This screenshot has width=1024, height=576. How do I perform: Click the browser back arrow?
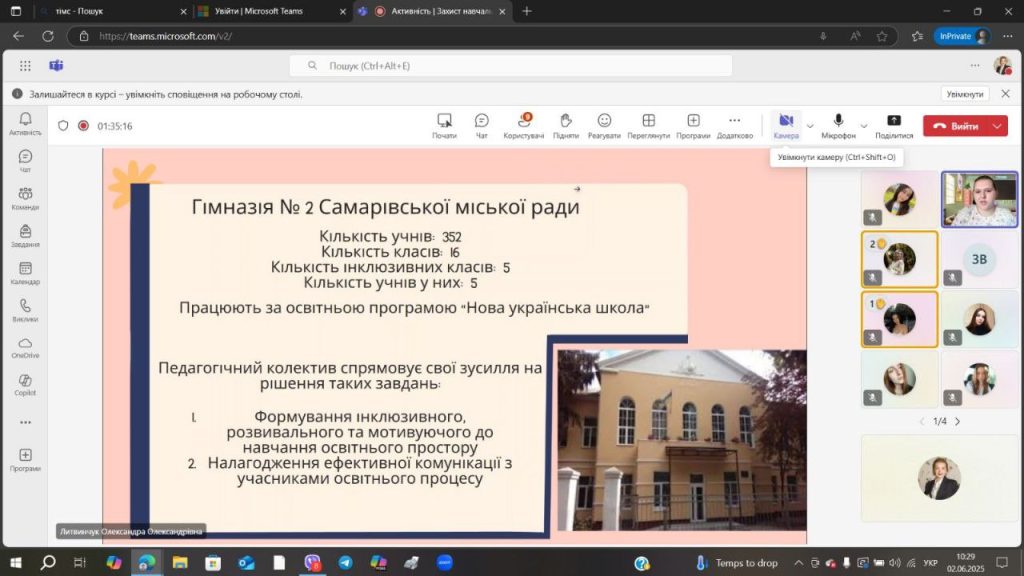(x=18, y=36)
